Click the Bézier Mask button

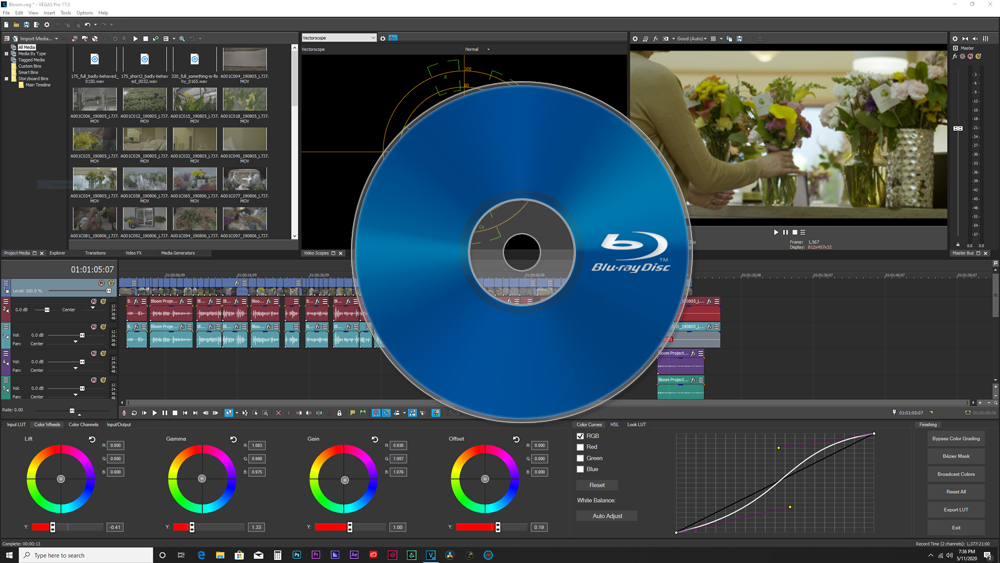(x=955, y=457)
